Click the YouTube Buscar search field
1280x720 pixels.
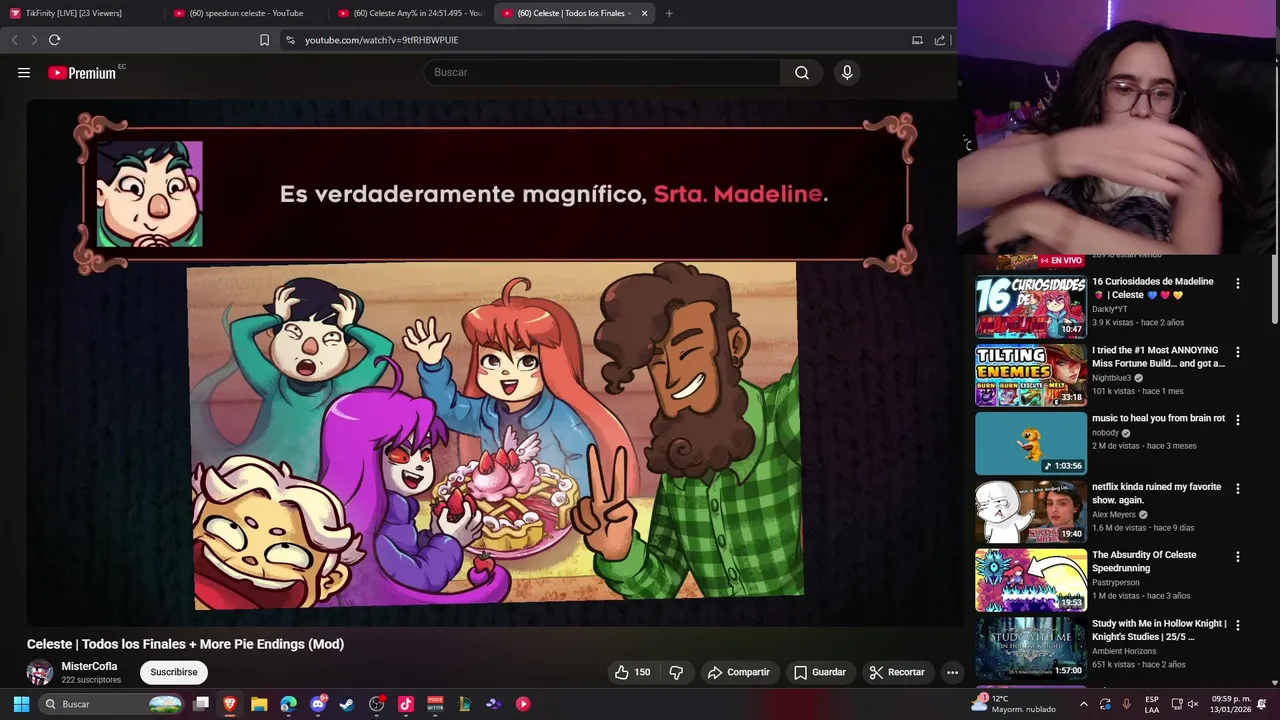point(602,72)
